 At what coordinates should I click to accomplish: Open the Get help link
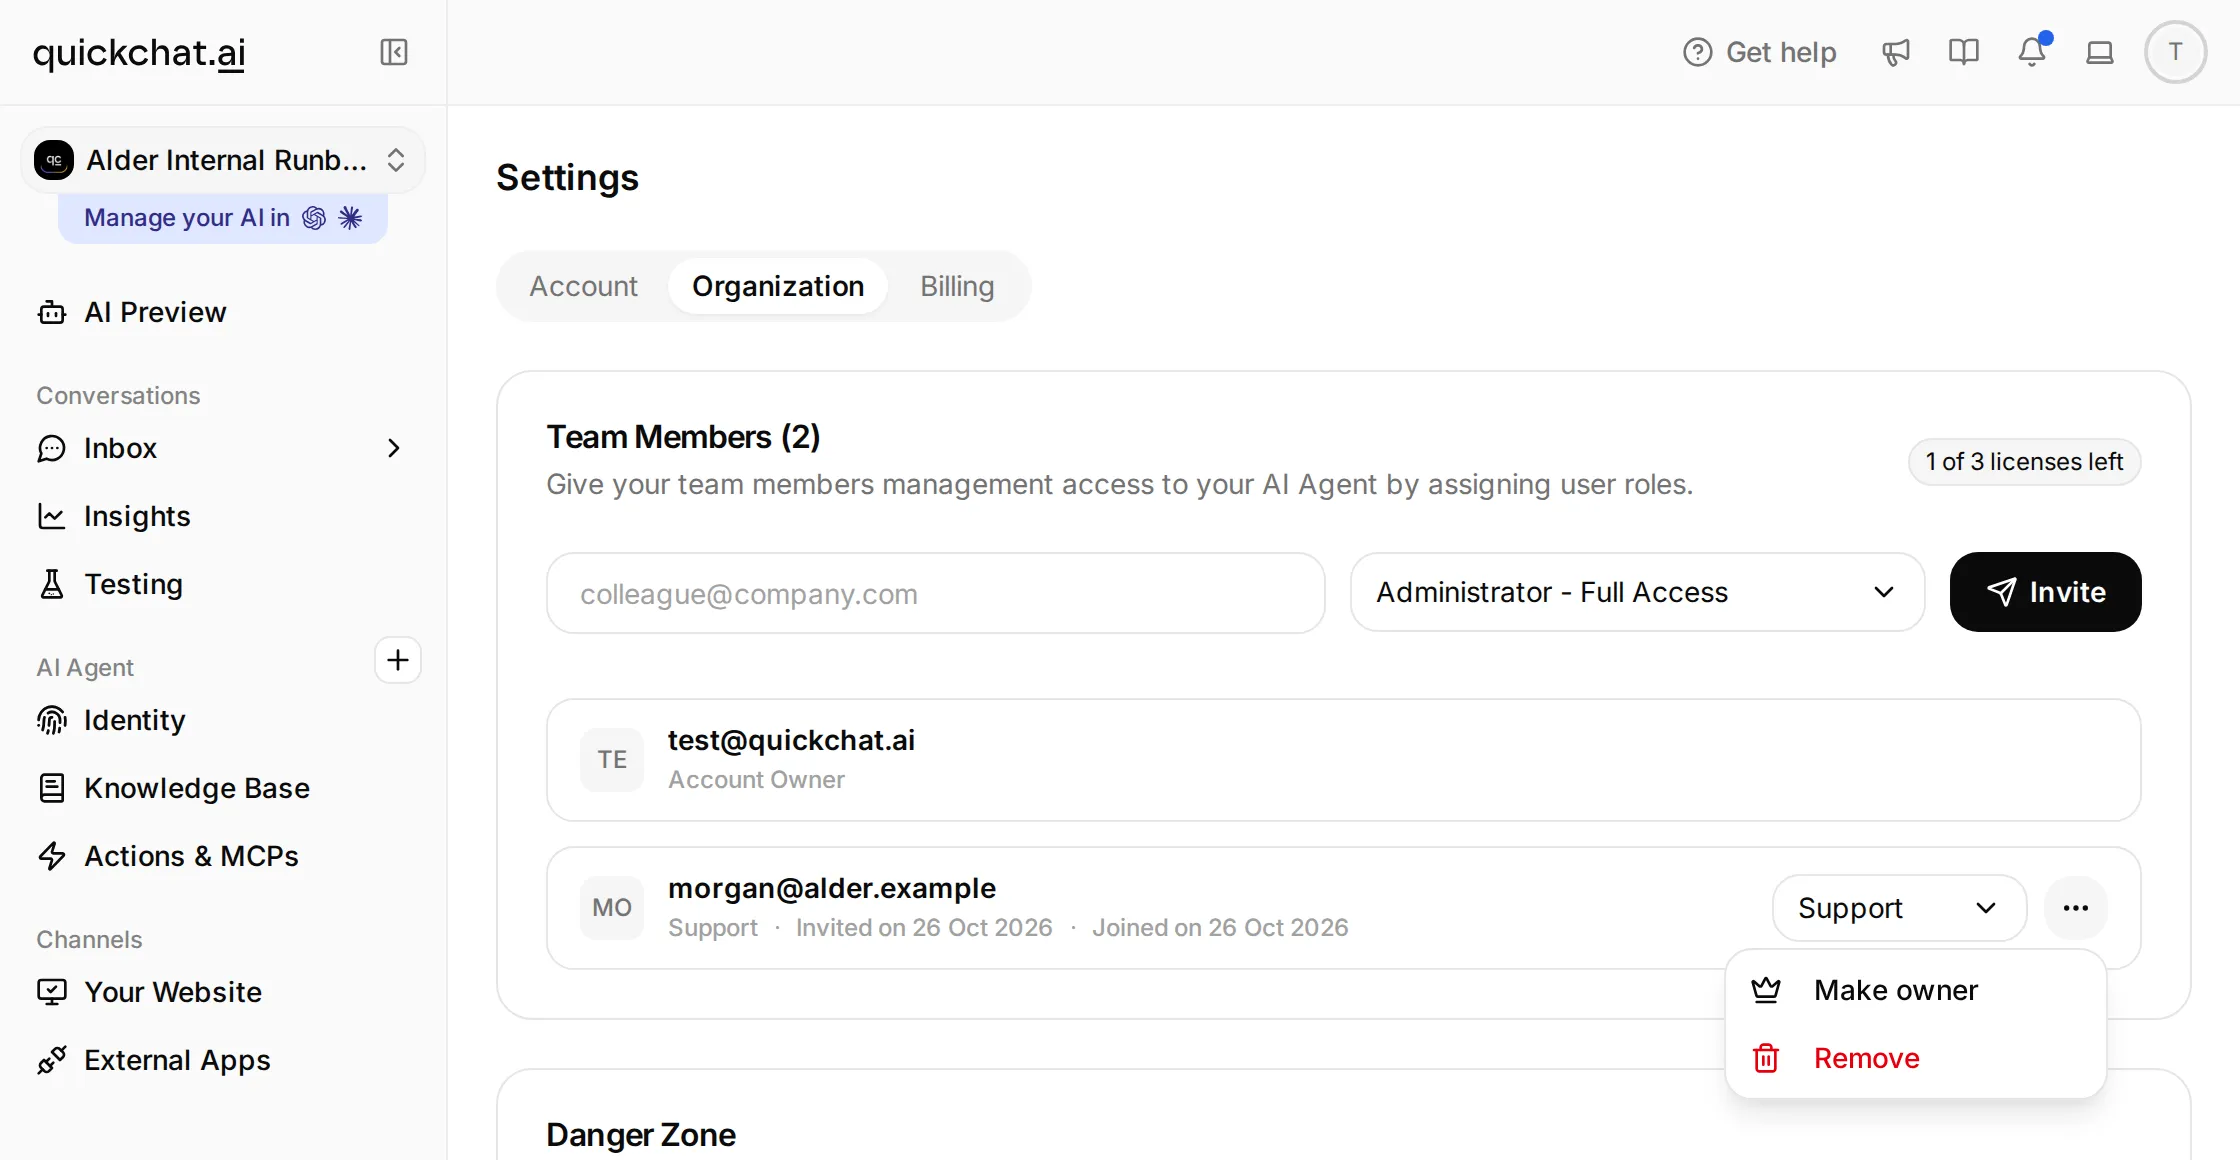coord(1760,52)
